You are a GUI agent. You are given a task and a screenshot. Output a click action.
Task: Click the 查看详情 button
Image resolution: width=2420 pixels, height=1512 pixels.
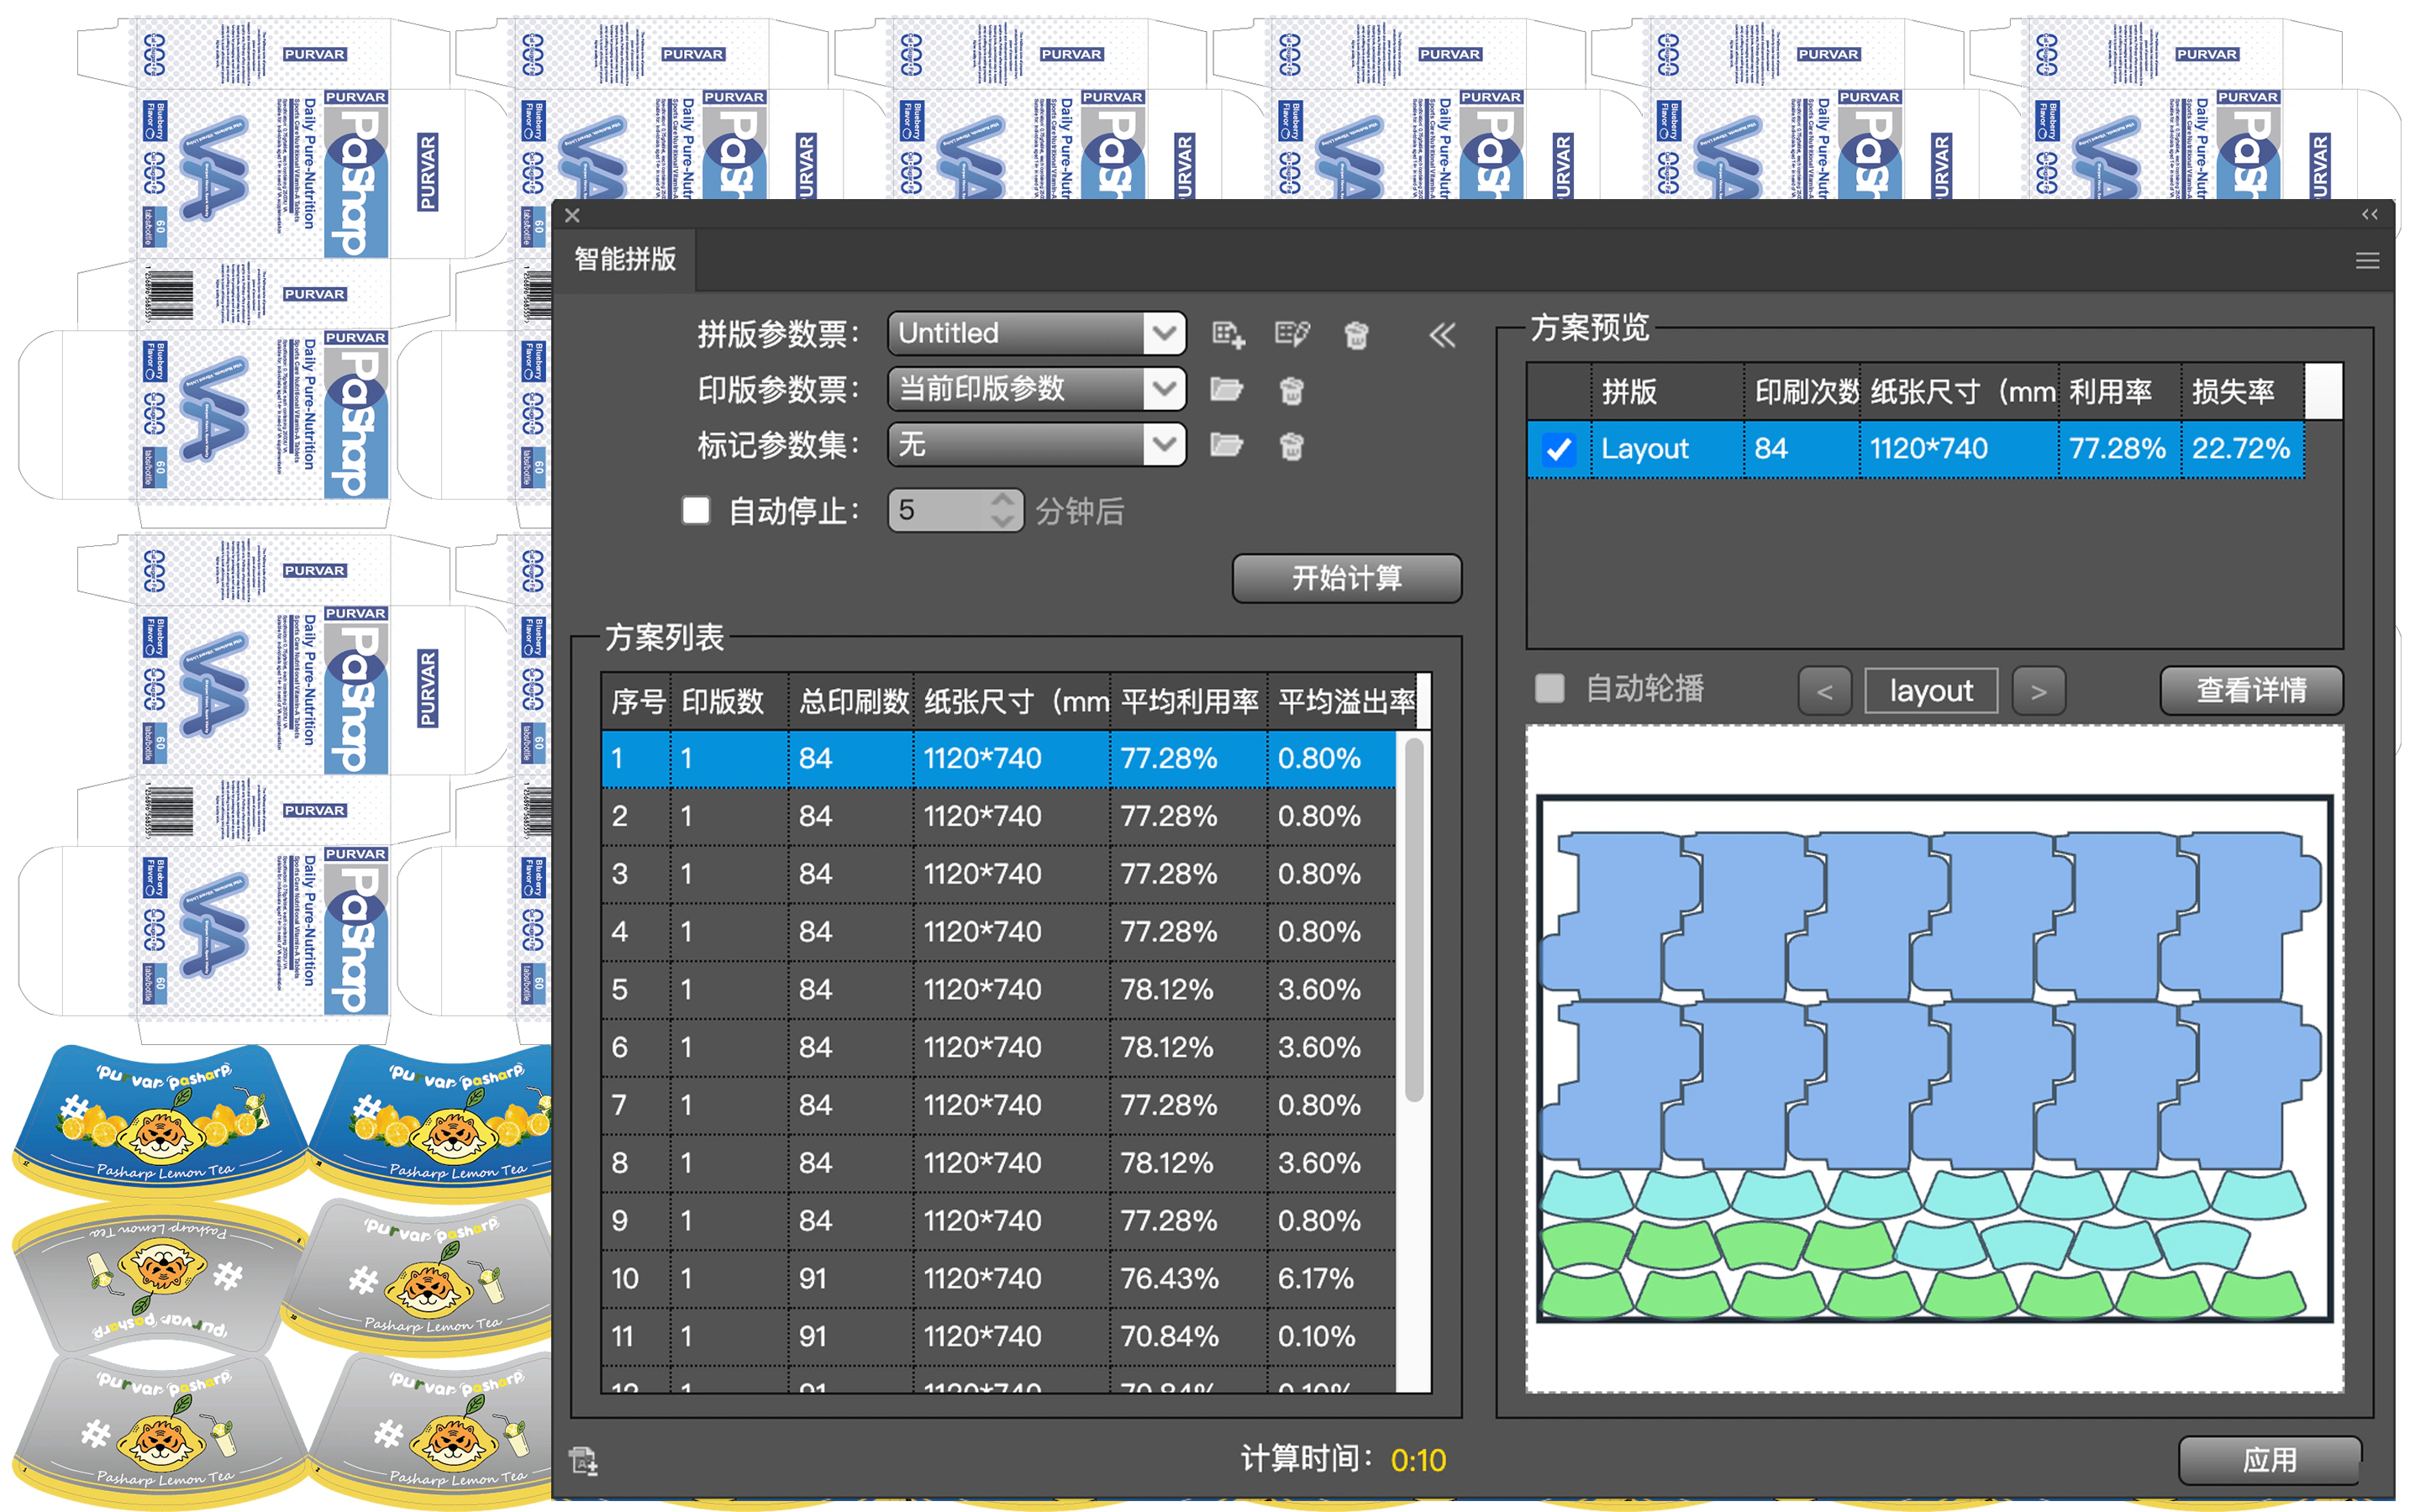pos(2251,690)
